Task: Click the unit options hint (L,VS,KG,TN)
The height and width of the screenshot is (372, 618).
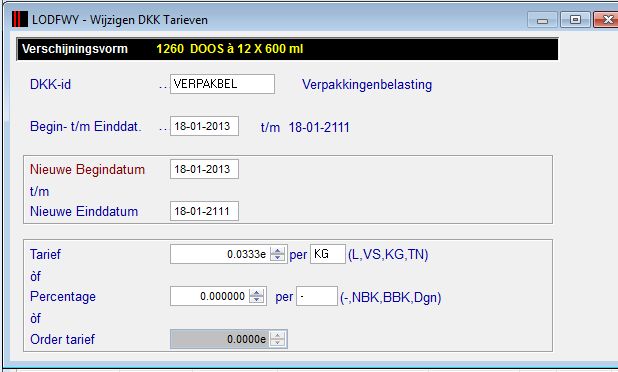Action: [x=388, y=255]
